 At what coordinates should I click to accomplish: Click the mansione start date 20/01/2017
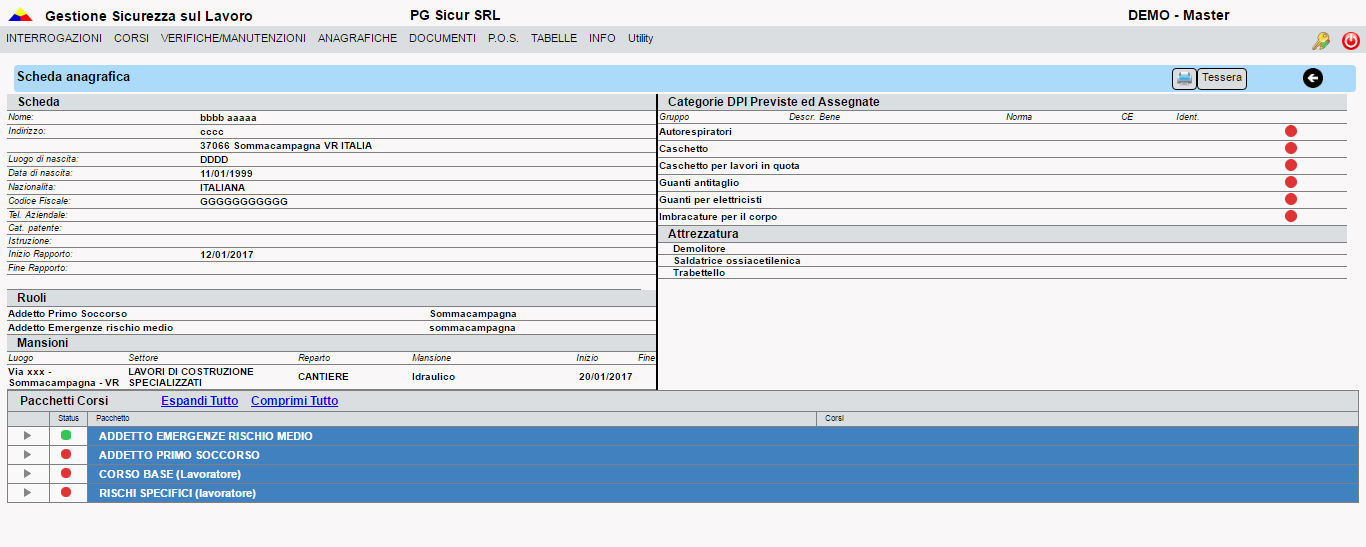pos(606,376)
